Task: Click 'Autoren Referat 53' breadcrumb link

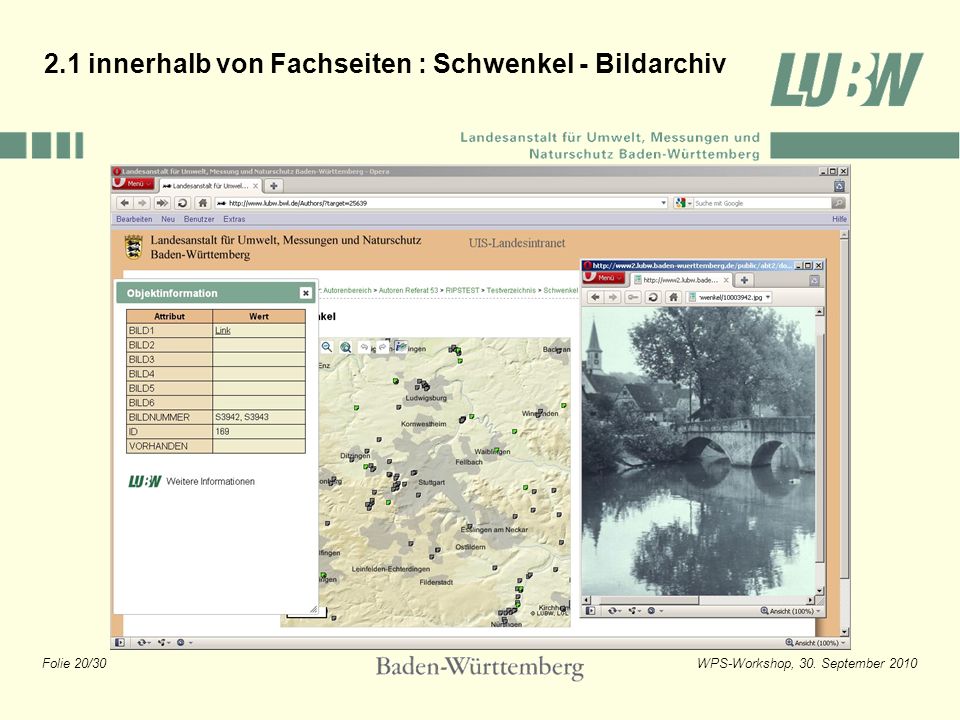Action: 408,290
